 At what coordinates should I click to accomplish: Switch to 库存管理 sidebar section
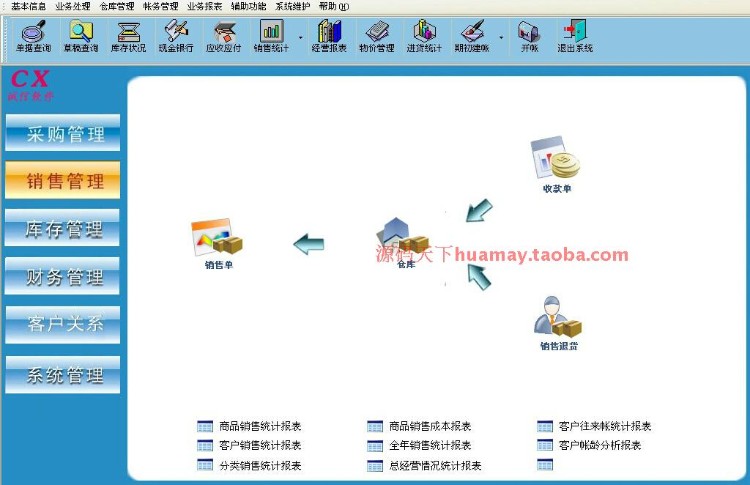pyautogui.click(x=63, y=228)
